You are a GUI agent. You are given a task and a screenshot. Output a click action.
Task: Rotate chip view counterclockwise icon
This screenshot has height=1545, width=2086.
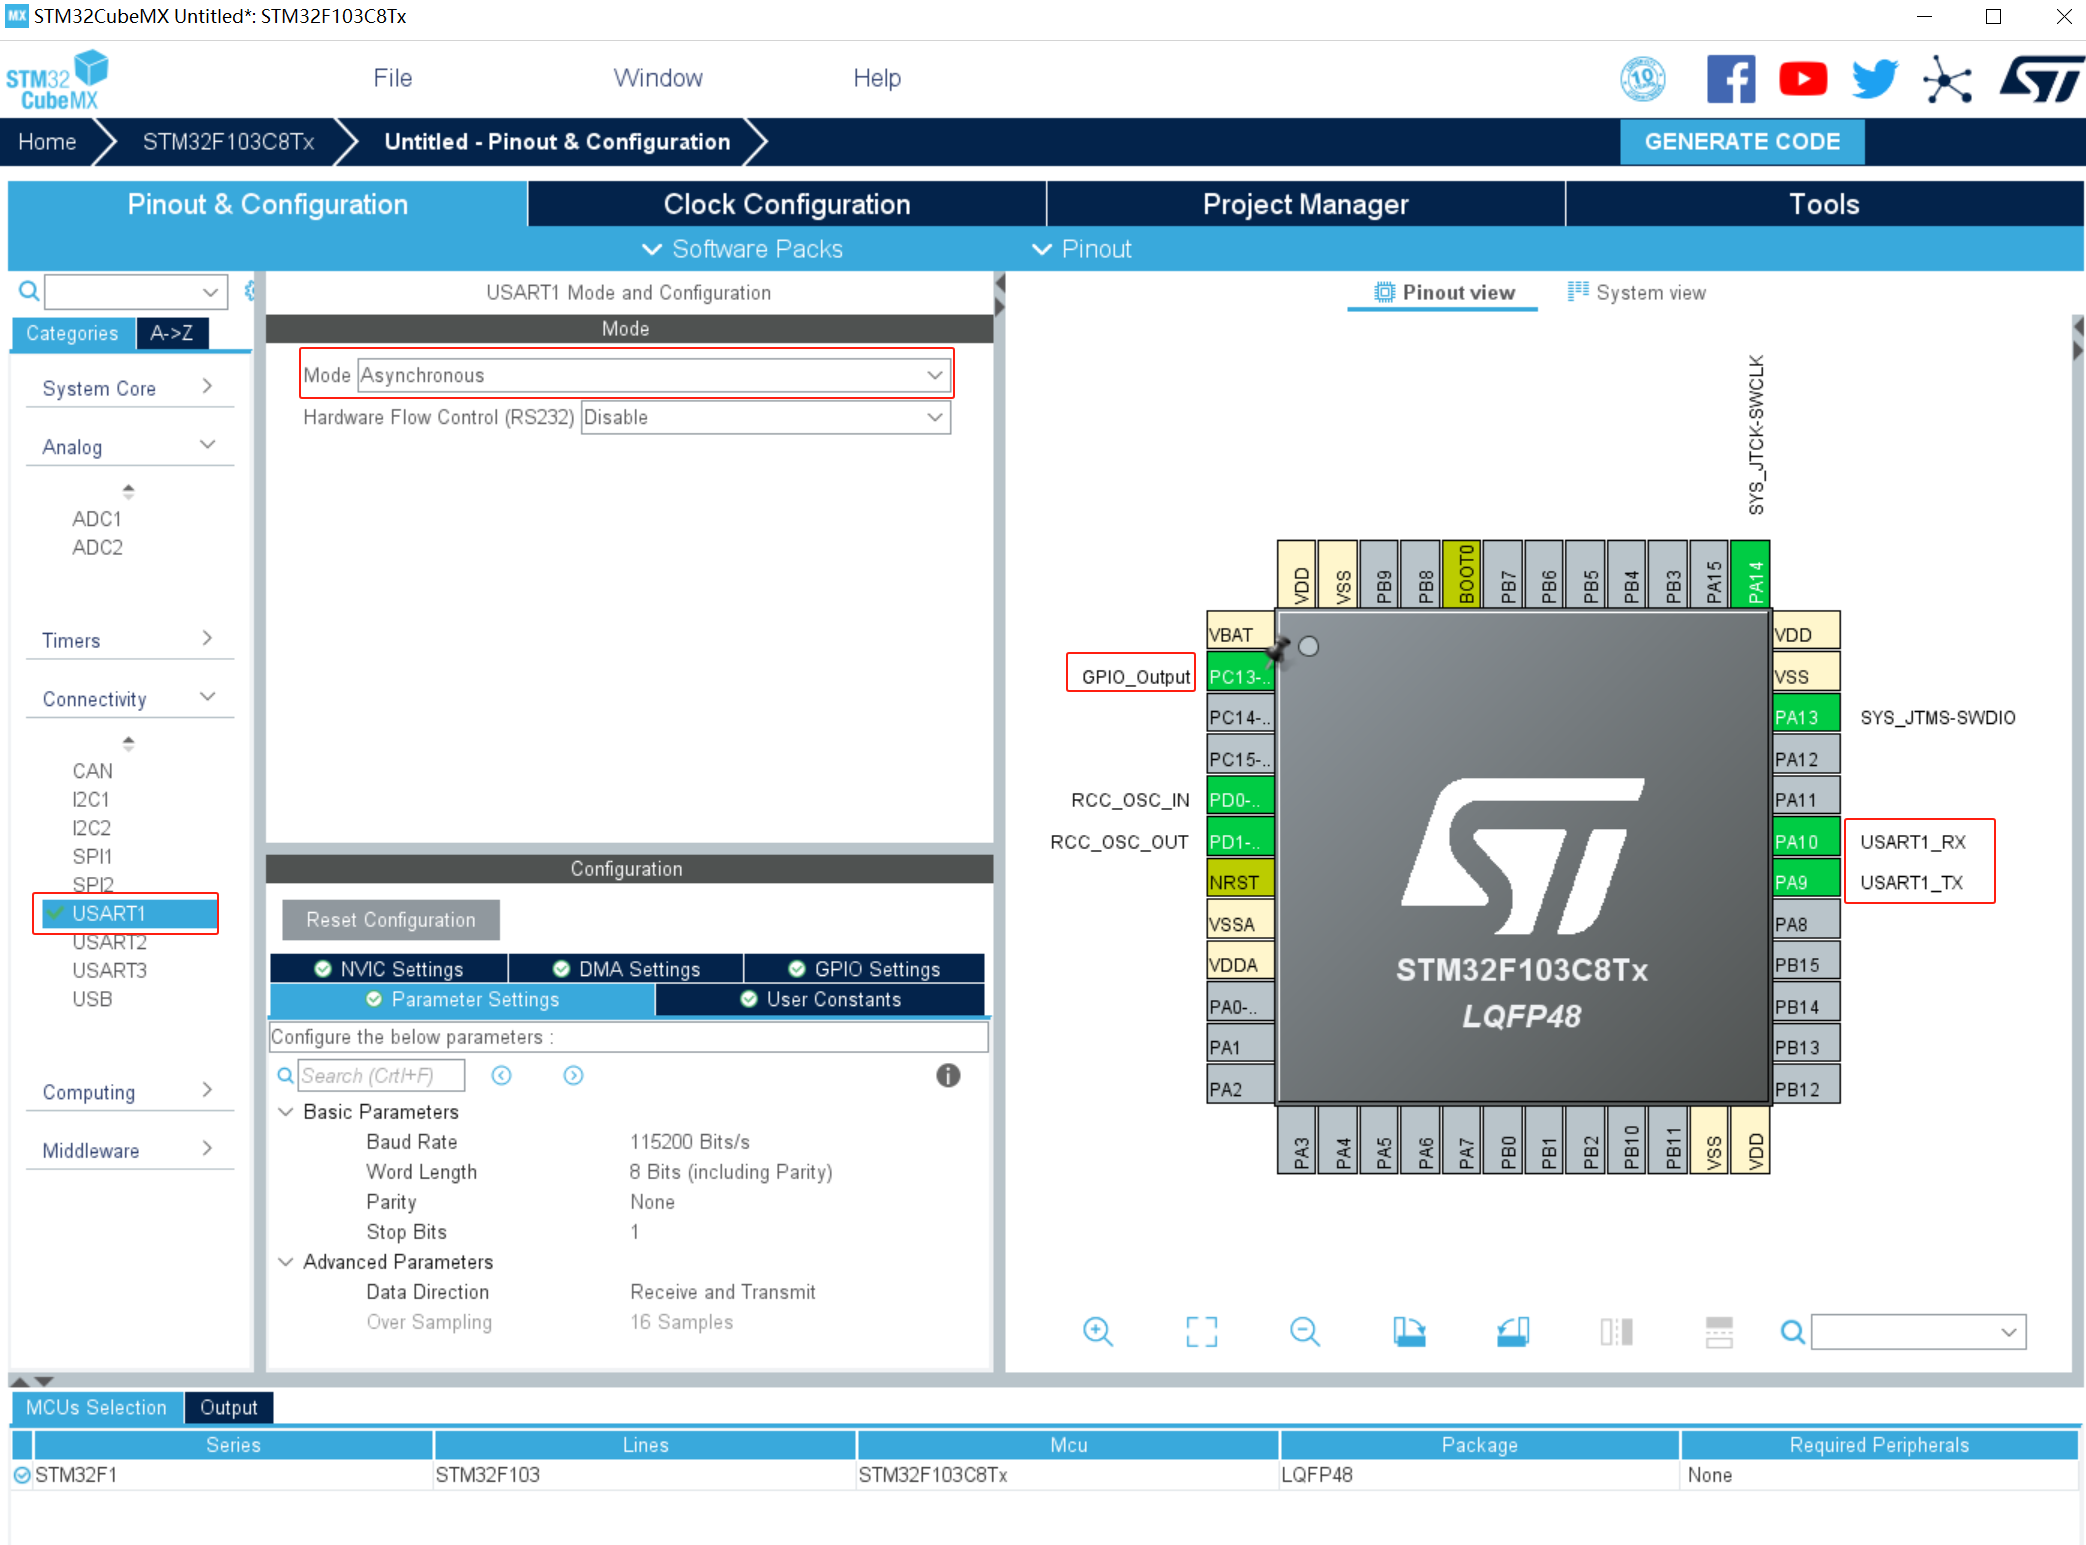1513,1331
